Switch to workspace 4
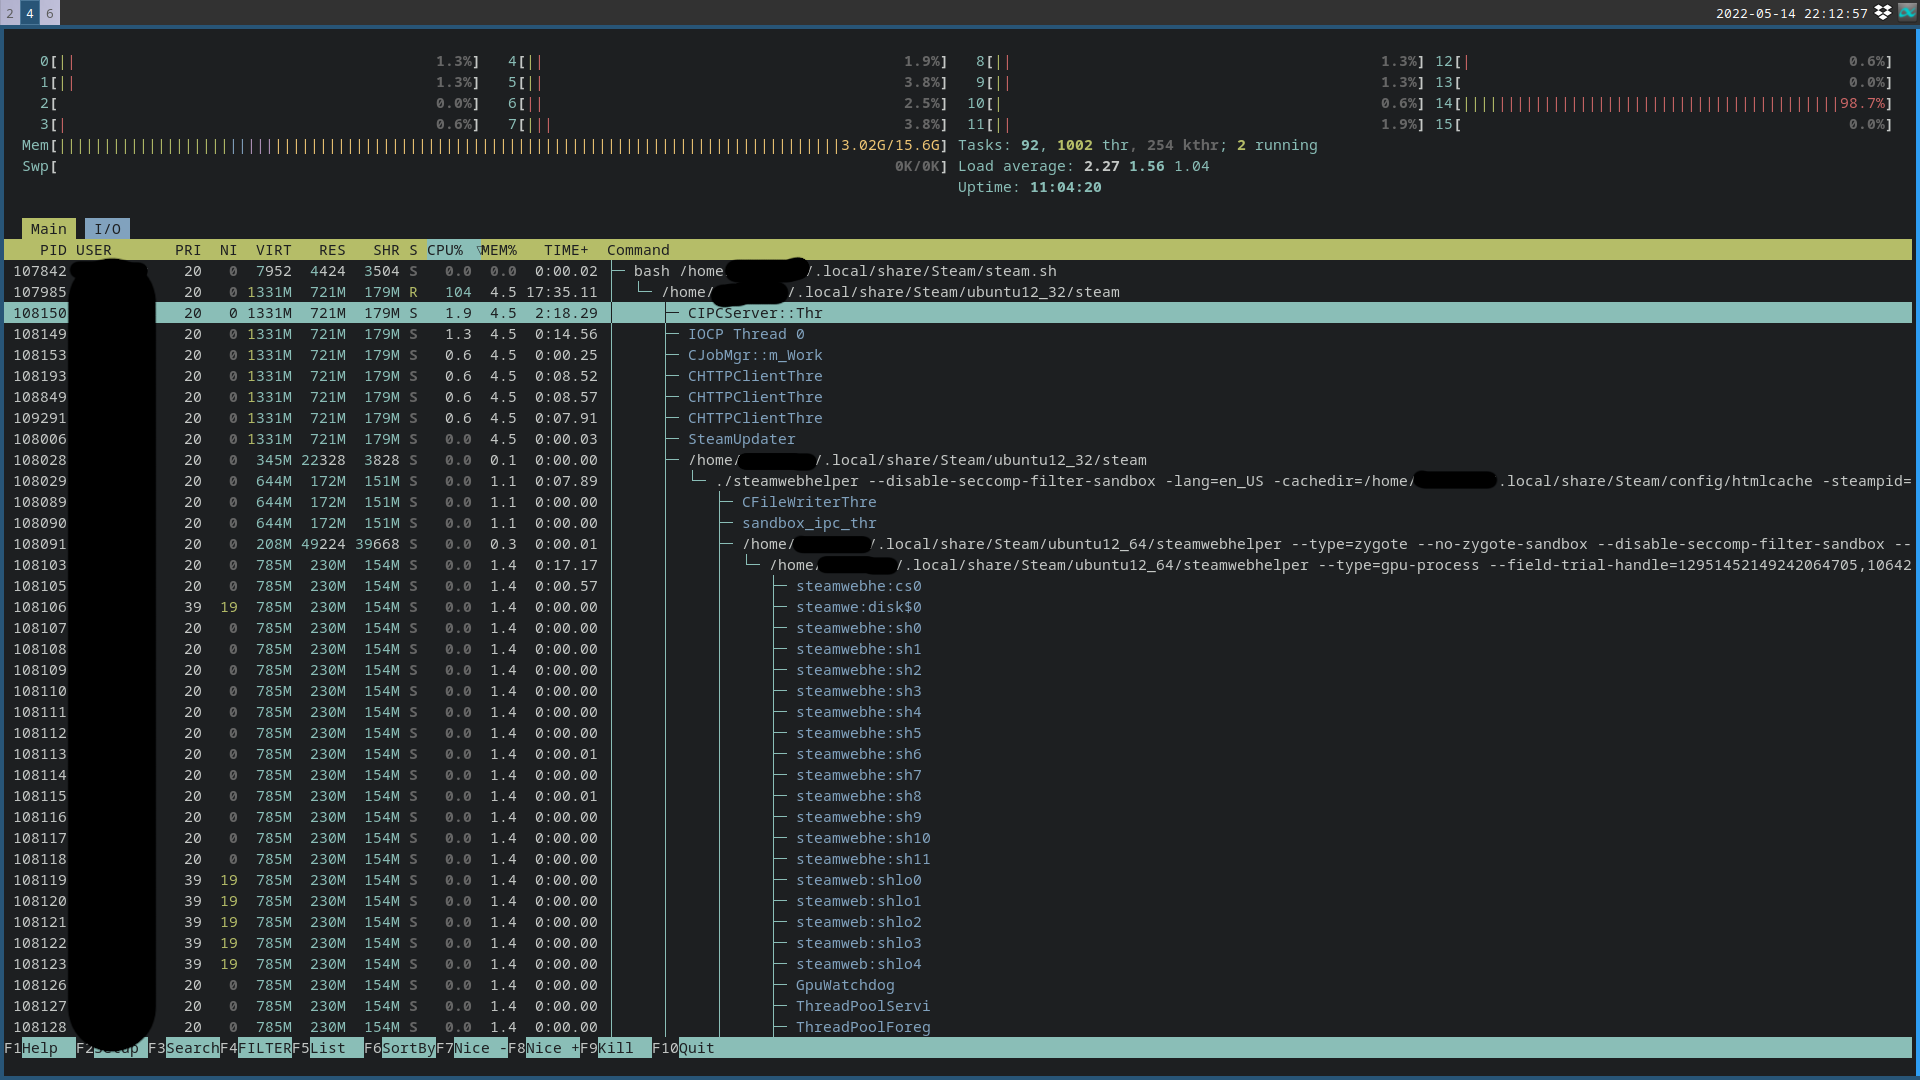The width and height of the screenshot is (1920, 1080). tap(30, 13)
